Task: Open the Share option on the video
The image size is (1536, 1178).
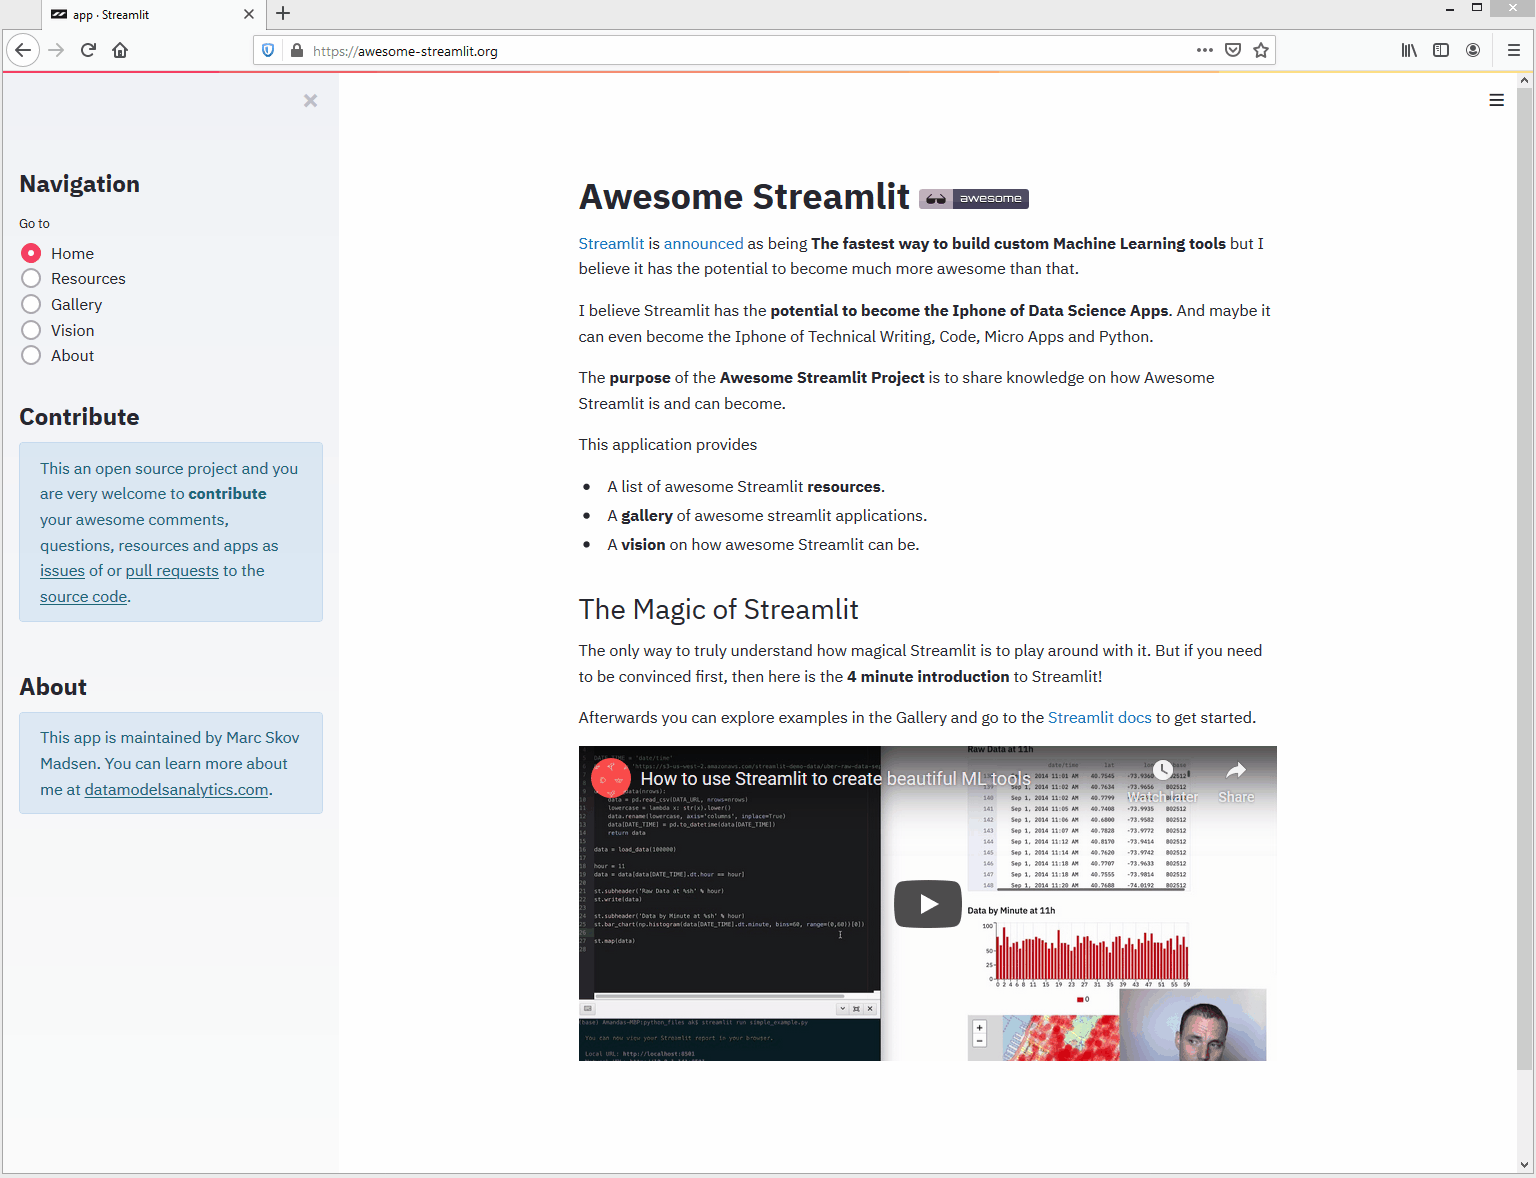Action: [1236, 781]
